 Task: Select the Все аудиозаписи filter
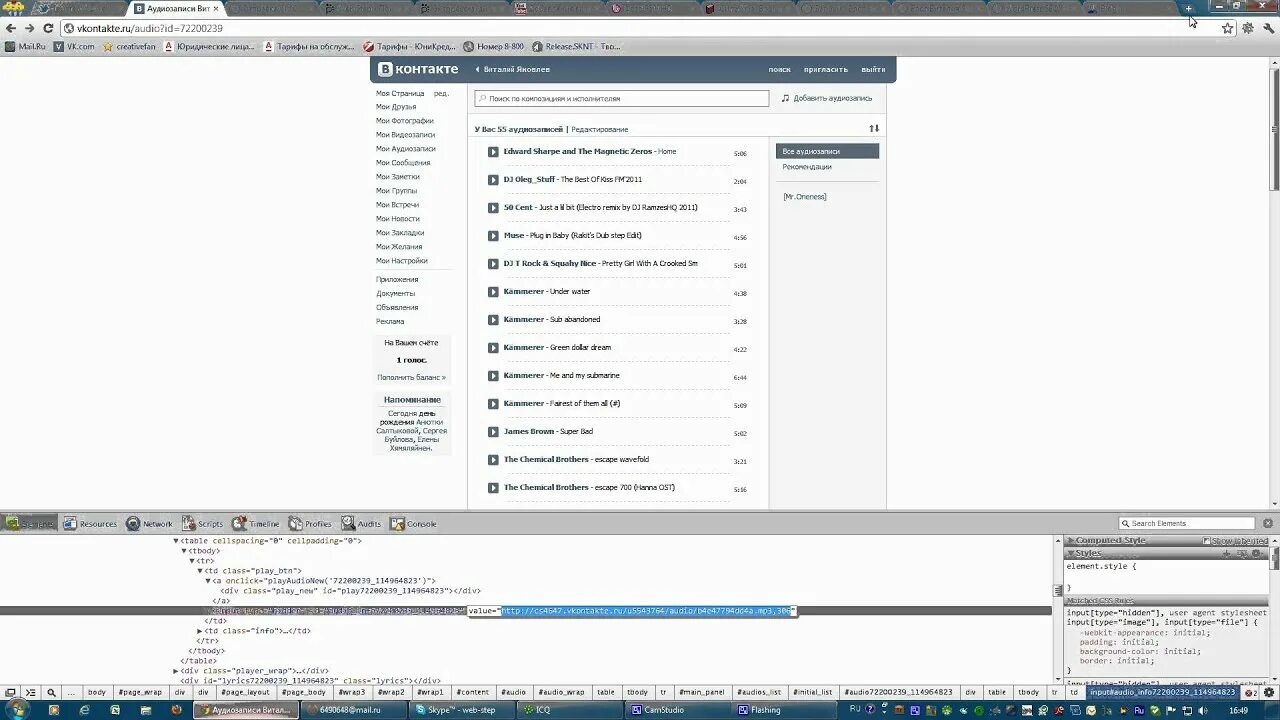827,151
